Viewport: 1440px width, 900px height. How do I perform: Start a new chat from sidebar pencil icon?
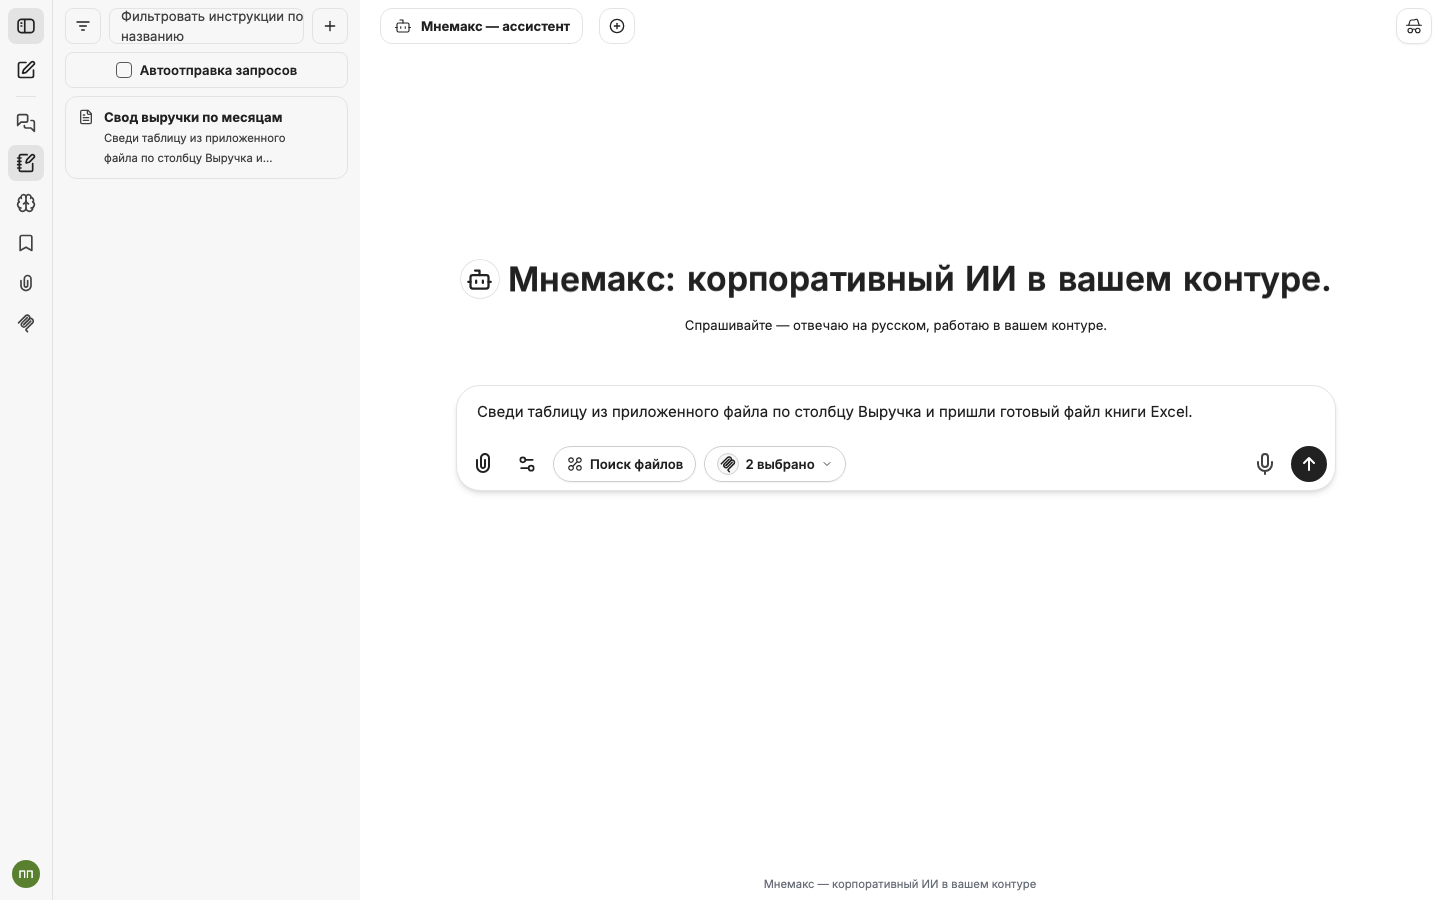(x=26, y=70)
